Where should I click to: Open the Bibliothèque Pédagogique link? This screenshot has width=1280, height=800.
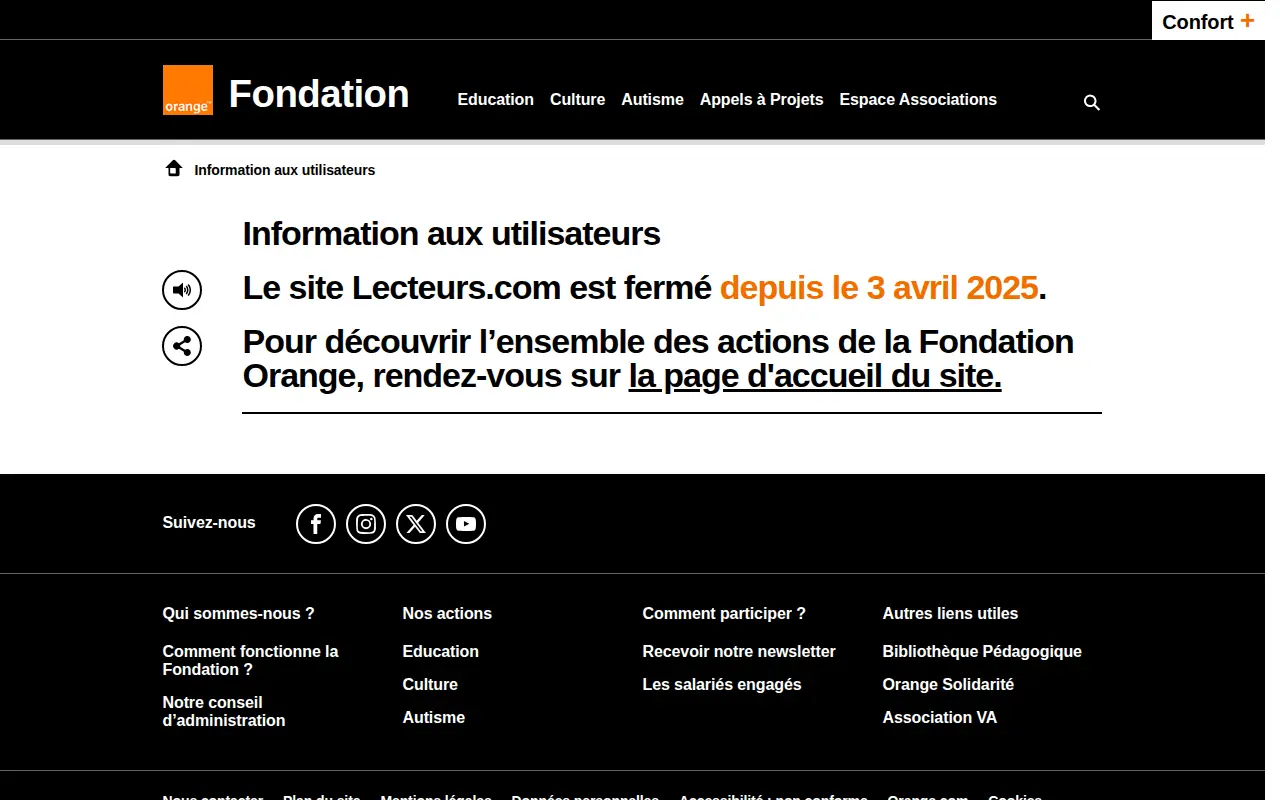click(x=982, y=651)
